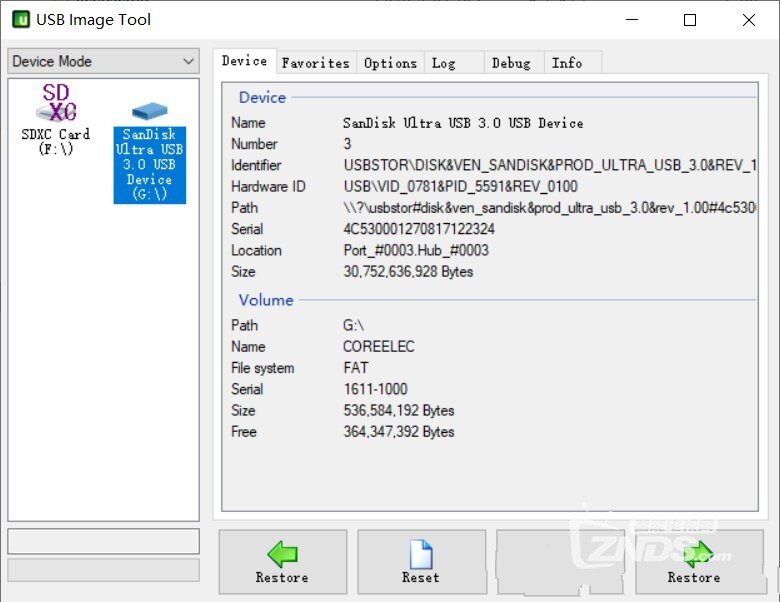This screenshot has height=602, width=780.
Task: Select the SDXC Card (F:\) device icon
Action: point(56,119)
